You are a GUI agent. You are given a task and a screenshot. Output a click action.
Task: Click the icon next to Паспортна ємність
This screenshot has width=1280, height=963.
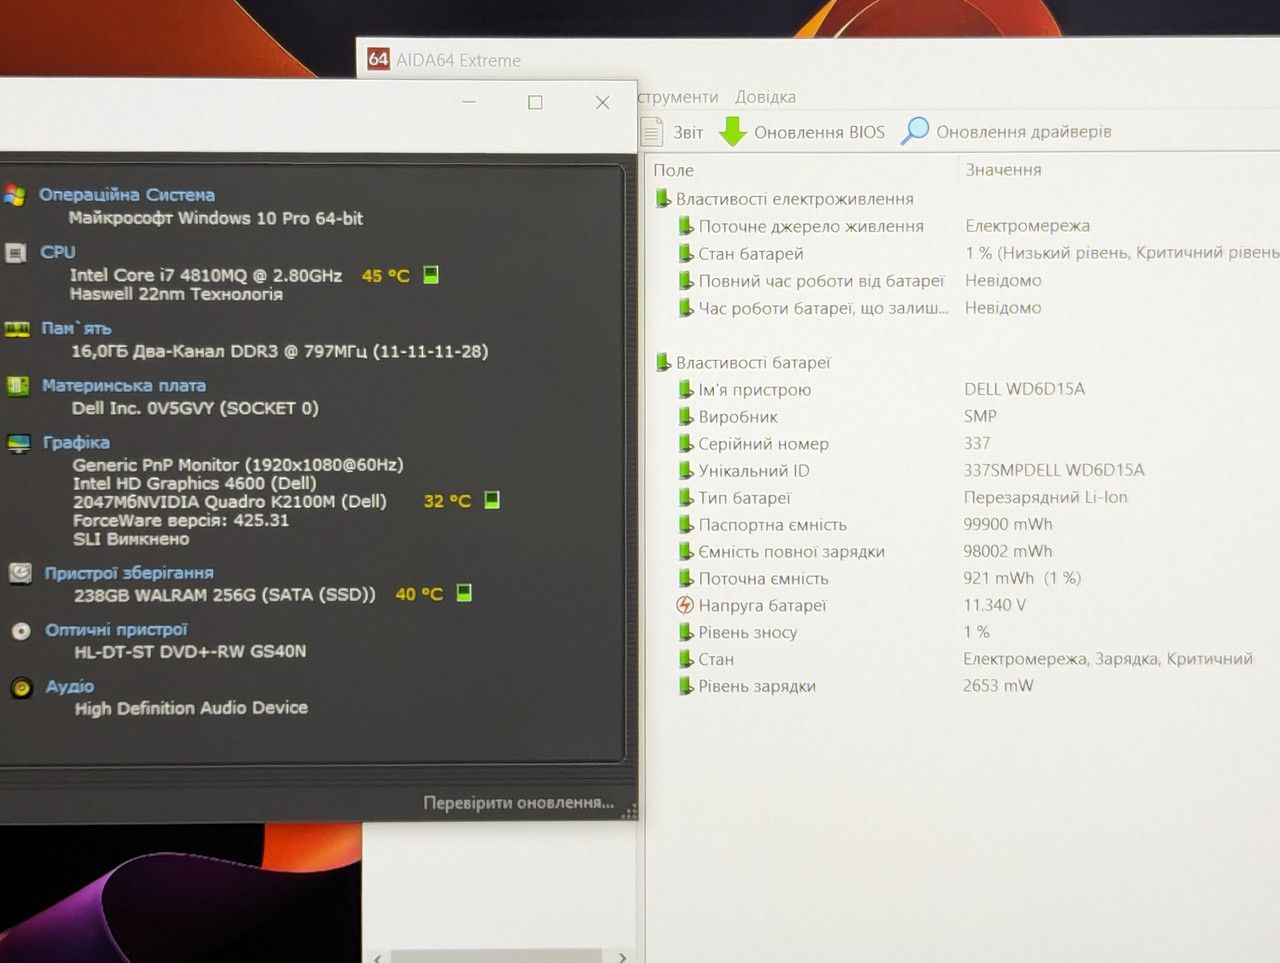[685, 524]
